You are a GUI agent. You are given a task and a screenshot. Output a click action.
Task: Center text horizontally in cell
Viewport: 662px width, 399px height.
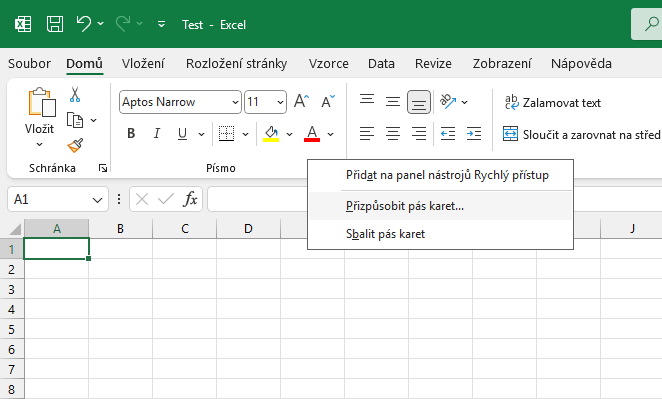pyautogui.click(x=393, y=133)
